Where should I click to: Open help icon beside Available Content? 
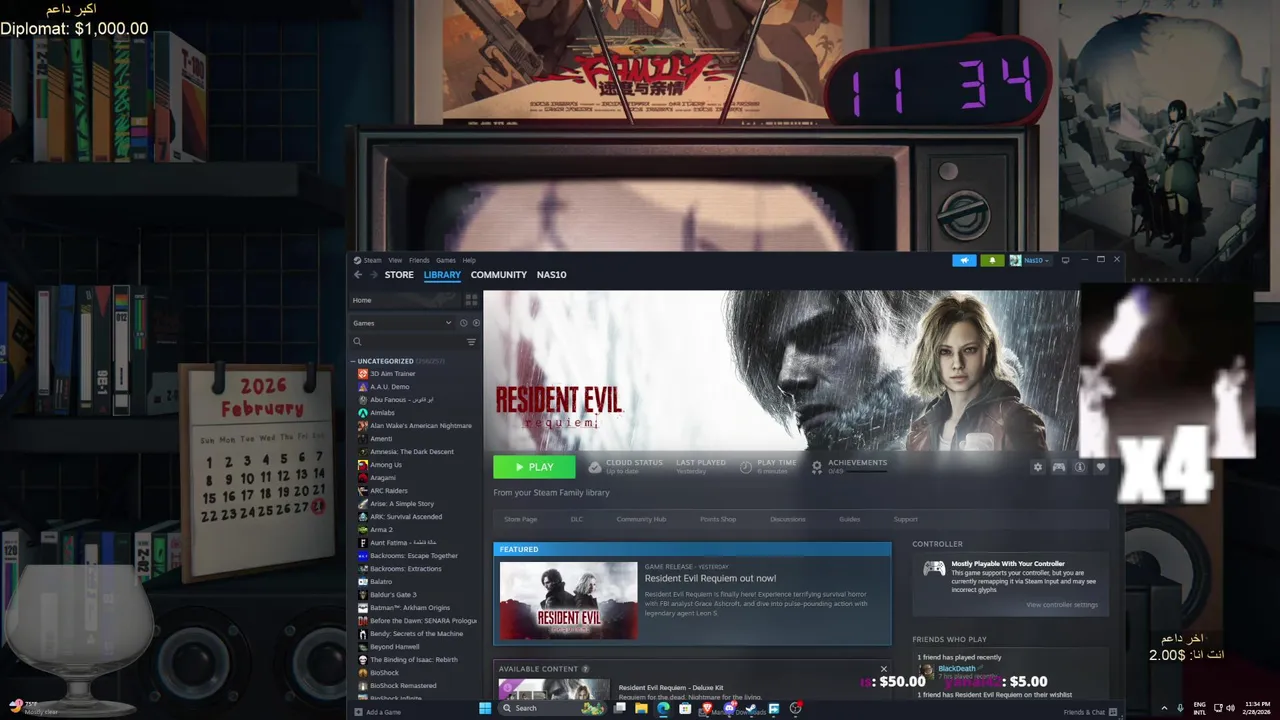[585, 669]
